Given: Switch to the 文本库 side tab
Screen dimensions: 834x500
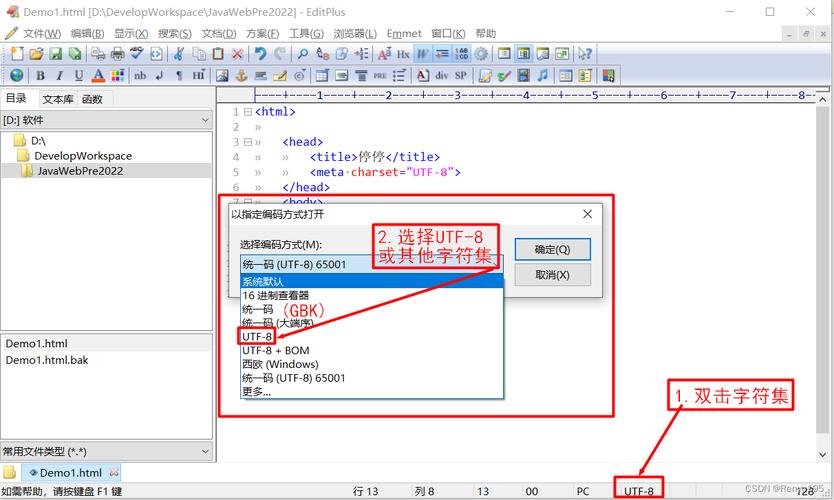Looking at the screenshot, I should pyautogui.click(x=57, y=99).
